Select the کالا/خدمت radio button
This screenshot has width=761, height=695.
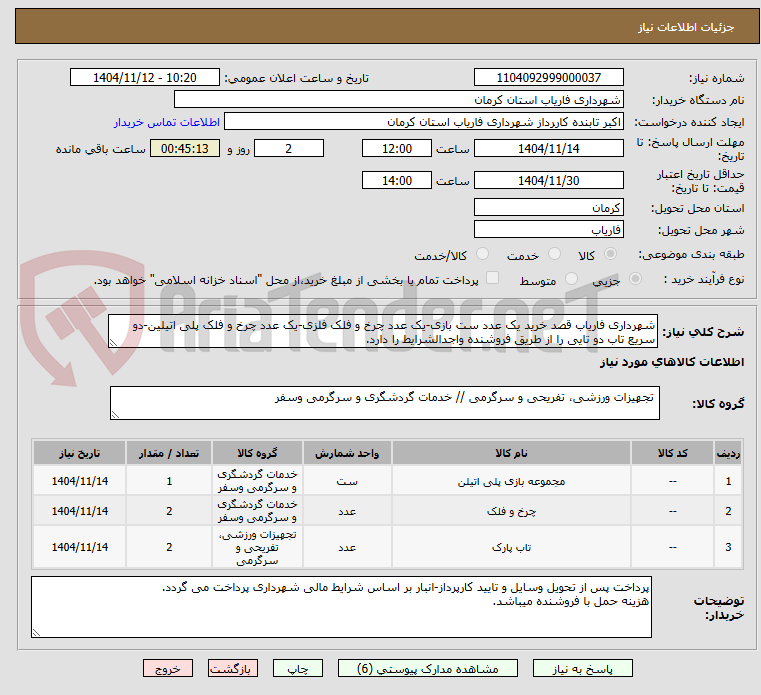(x=482, y=254)
